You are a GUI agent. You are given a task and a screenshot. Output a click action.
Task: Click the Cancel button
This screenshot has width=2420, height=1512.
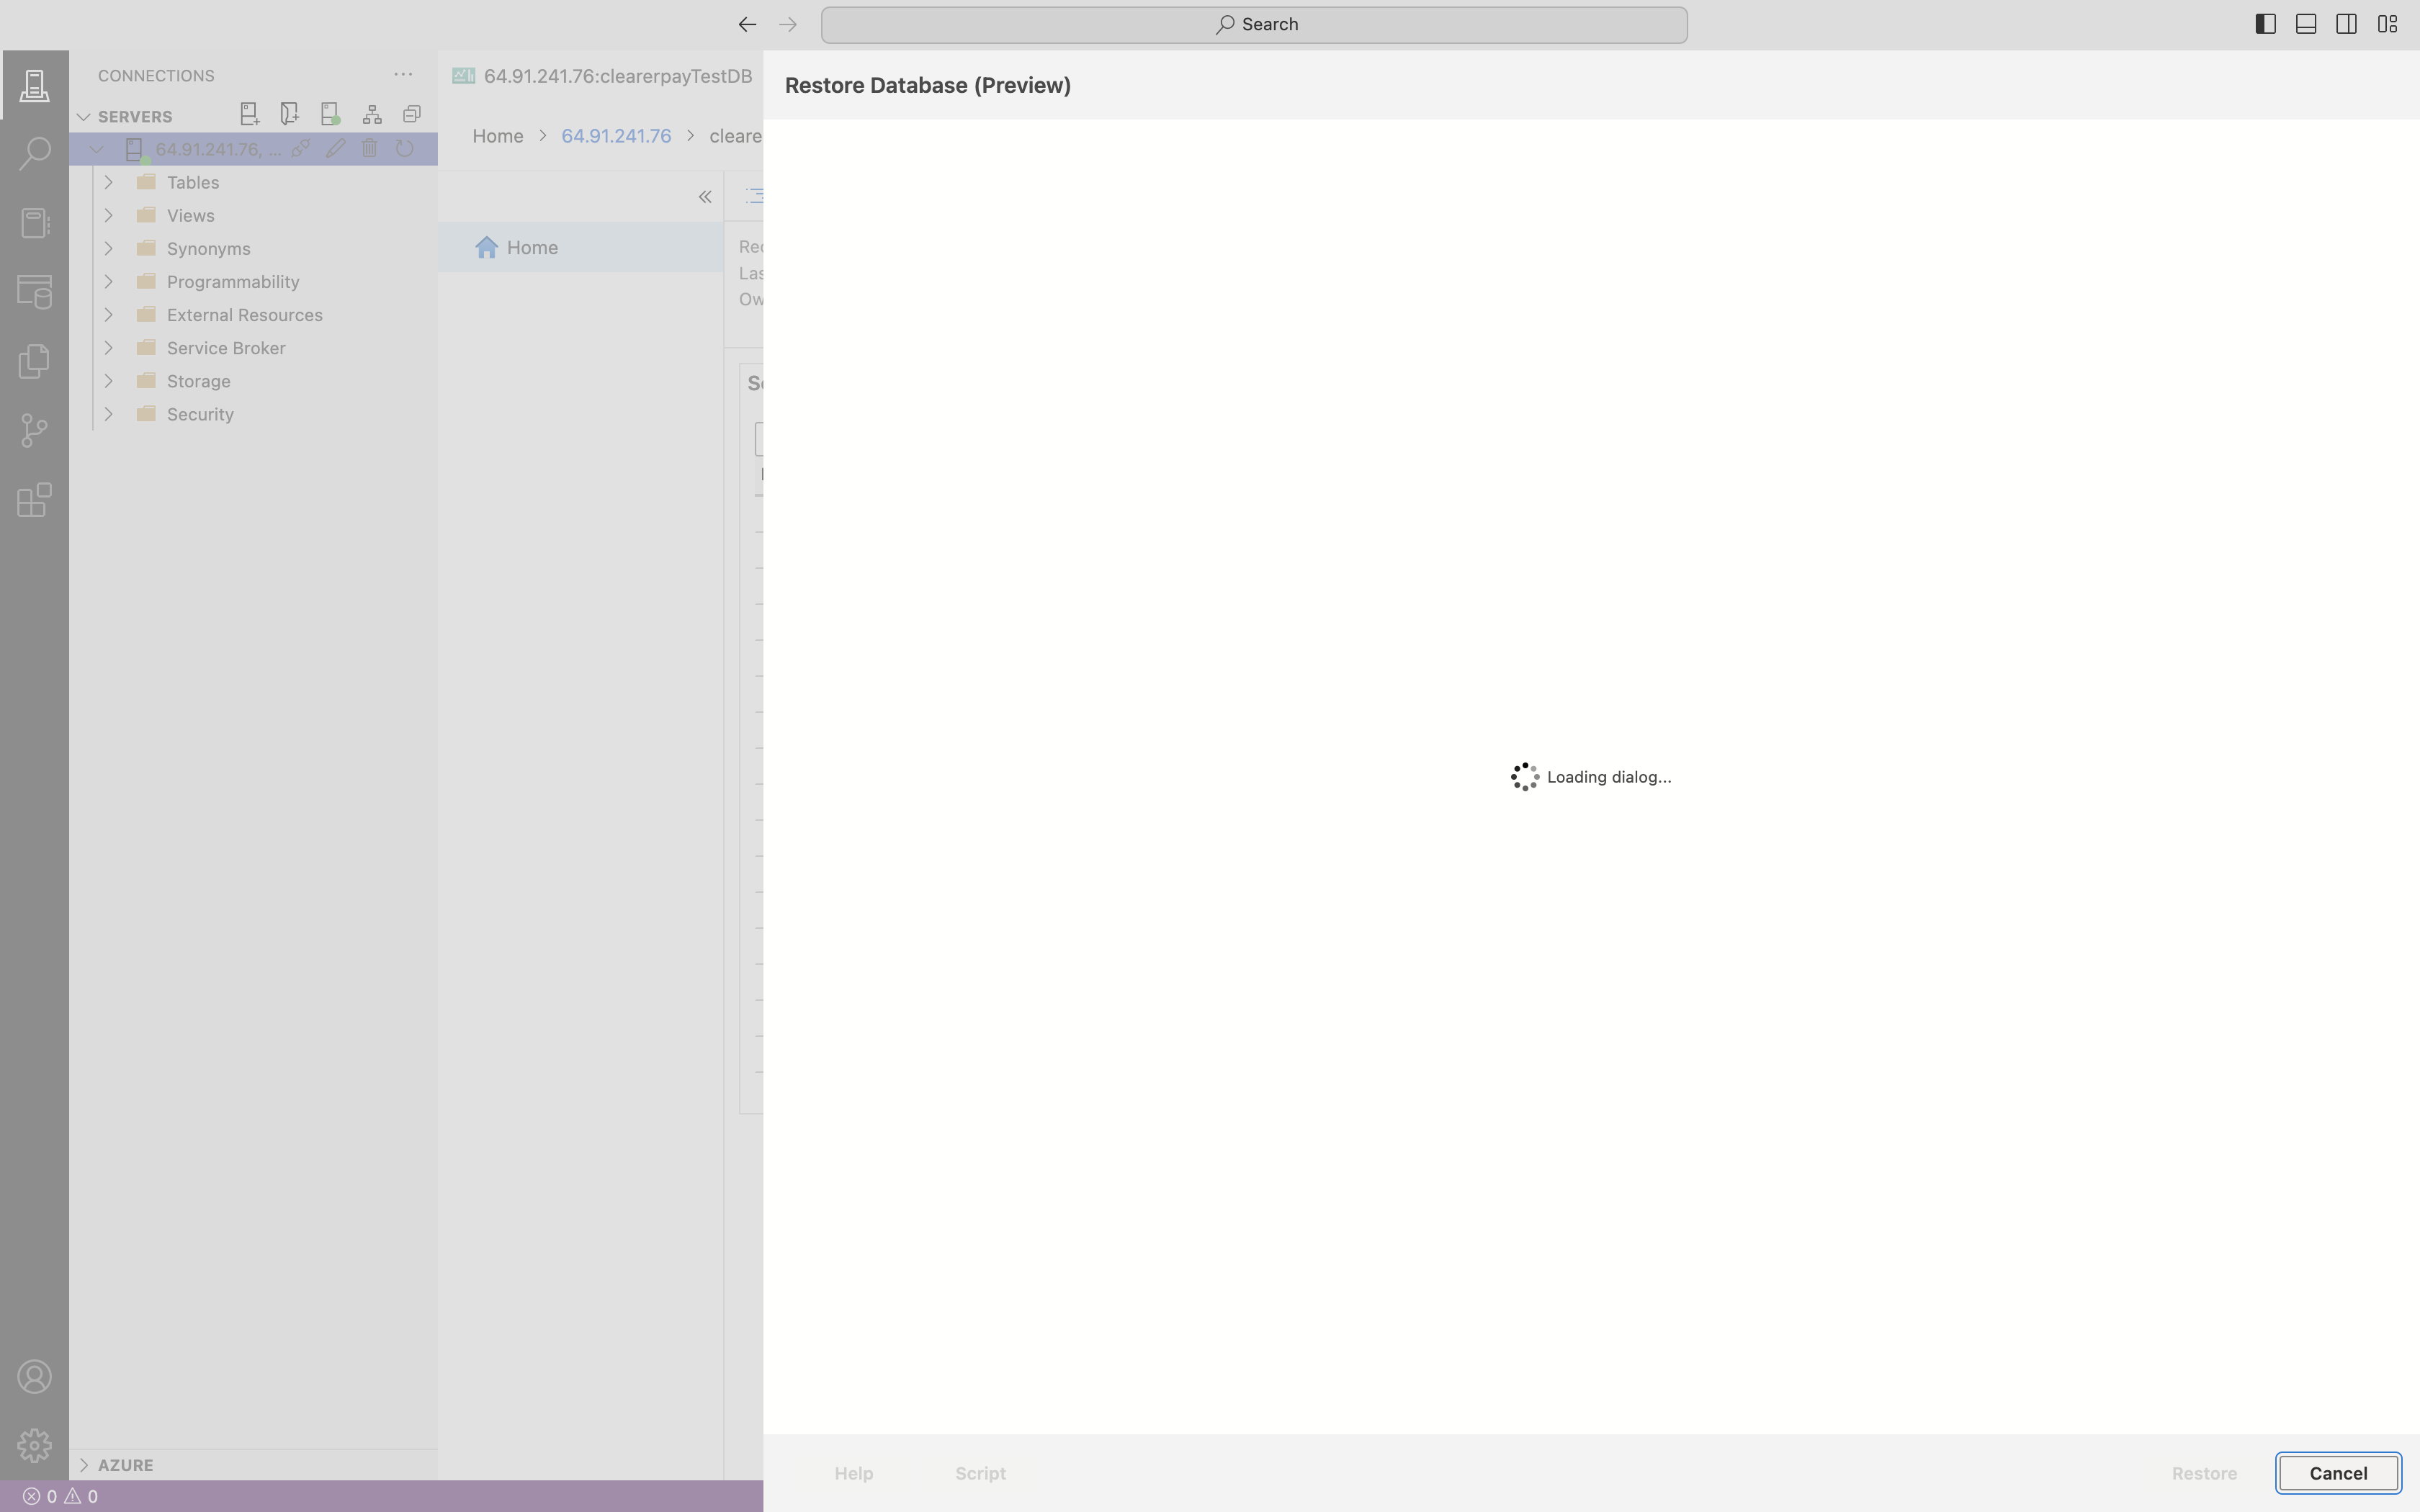[x=2338, y=1473]
